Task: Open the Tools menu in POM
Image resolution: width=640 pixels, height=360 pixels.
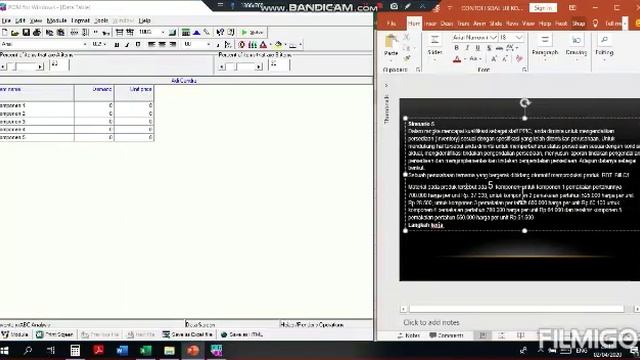Action: [x=101, y=20]
